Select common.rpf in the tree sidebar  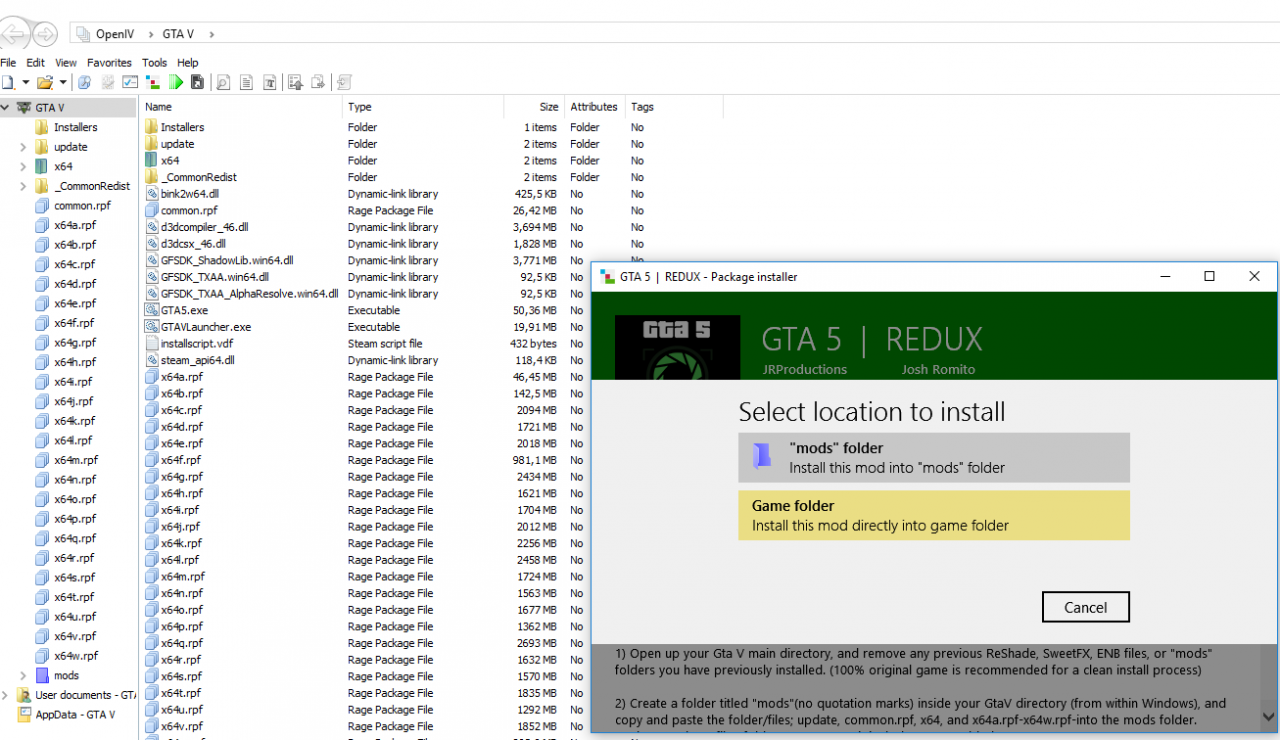[x=82, y=205]
